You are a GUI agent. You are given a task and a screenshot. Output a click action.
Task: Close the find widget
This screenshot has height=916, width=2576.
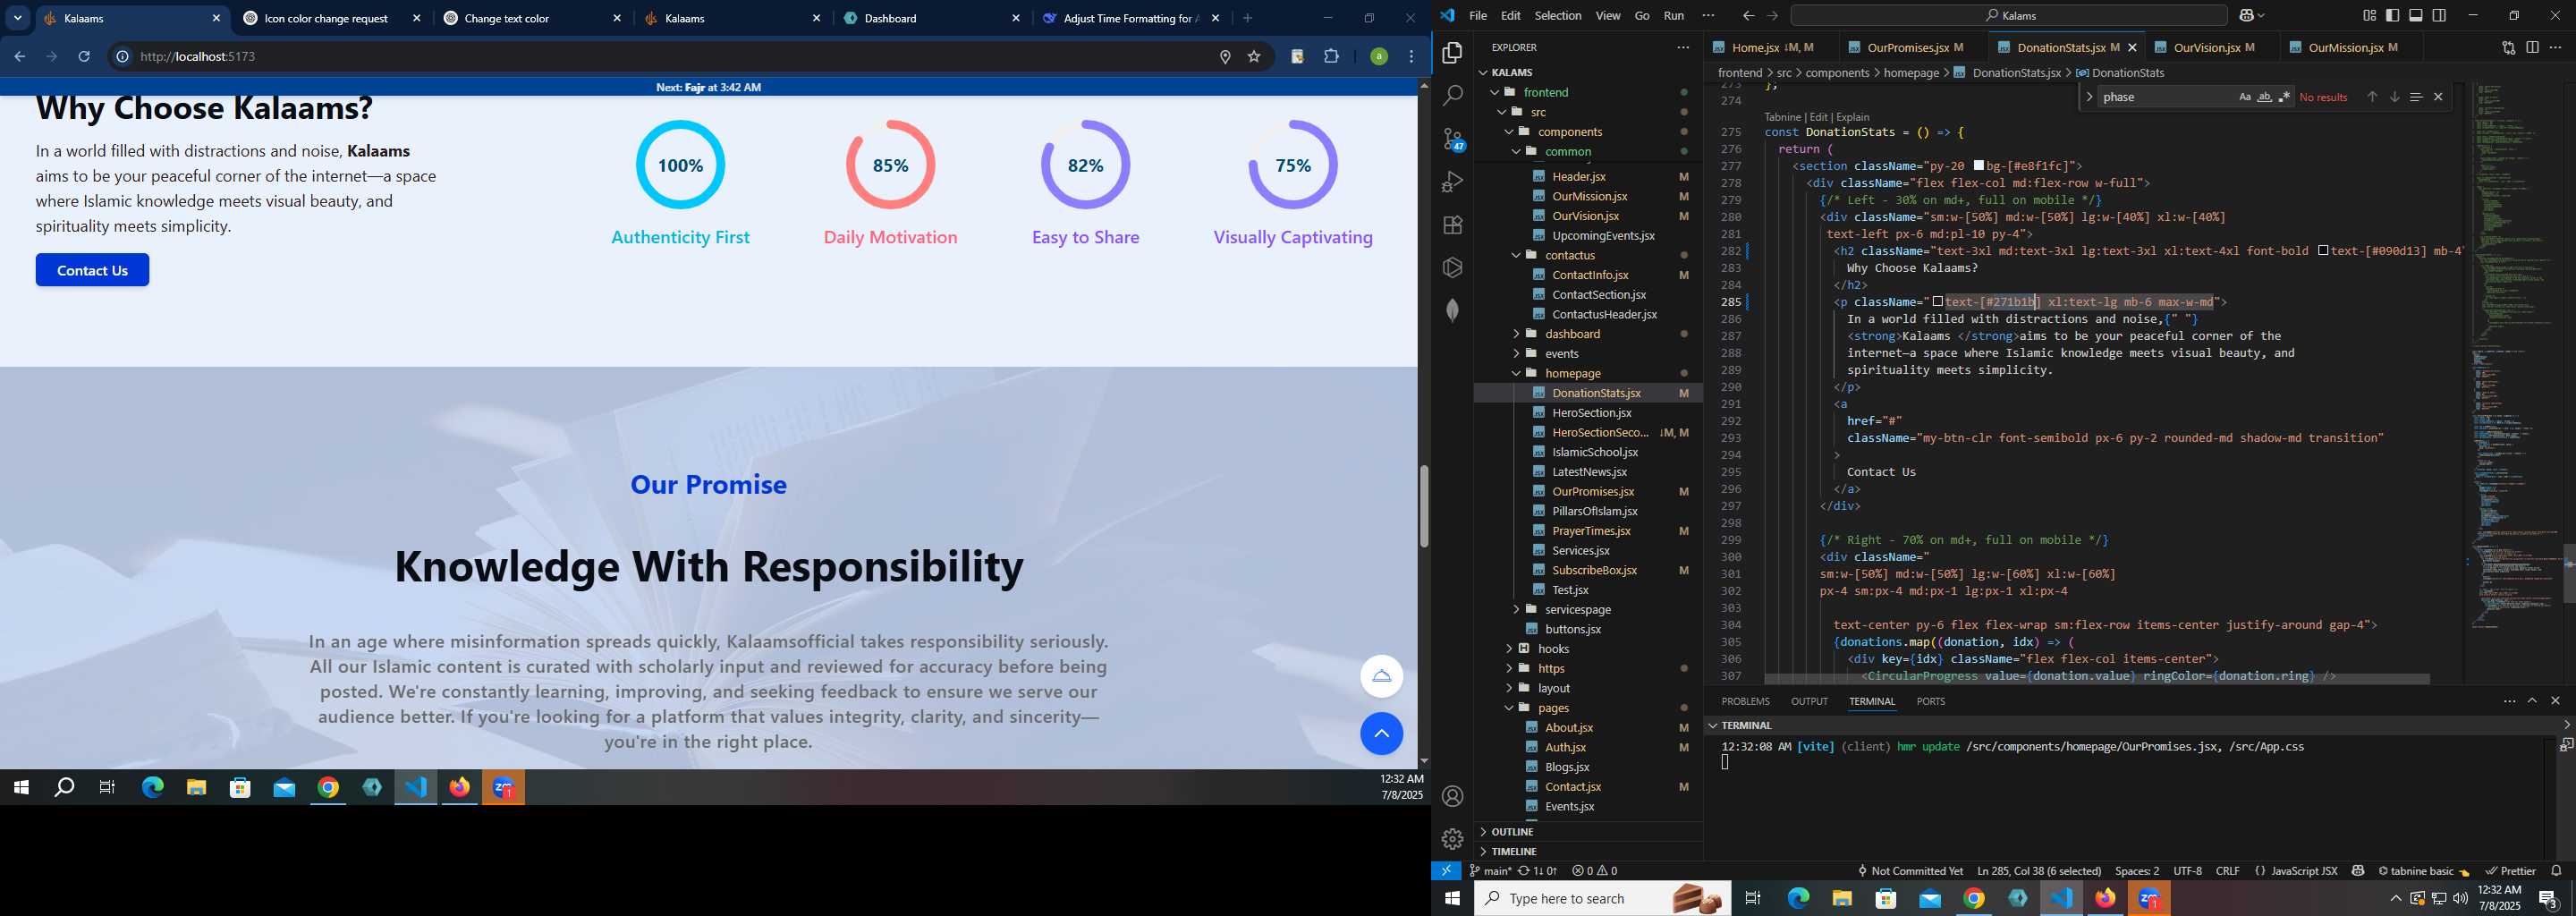click(x=2437, y=97)
